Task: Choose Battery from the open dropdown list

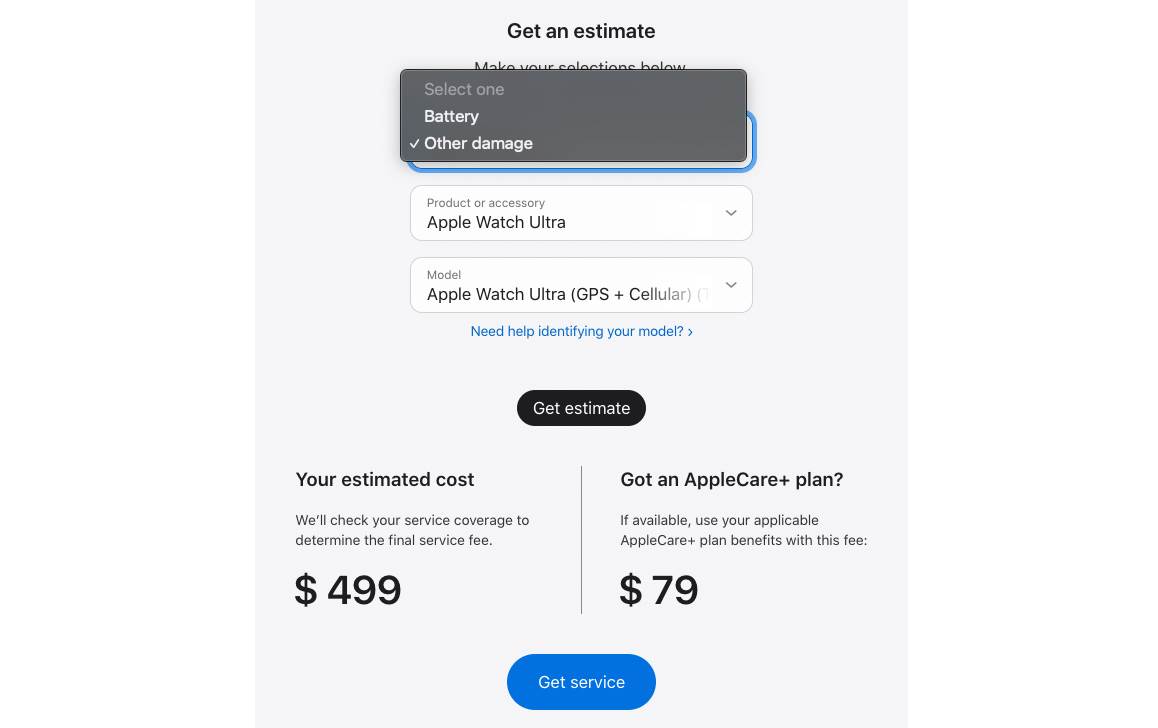Action: (452, 116)
